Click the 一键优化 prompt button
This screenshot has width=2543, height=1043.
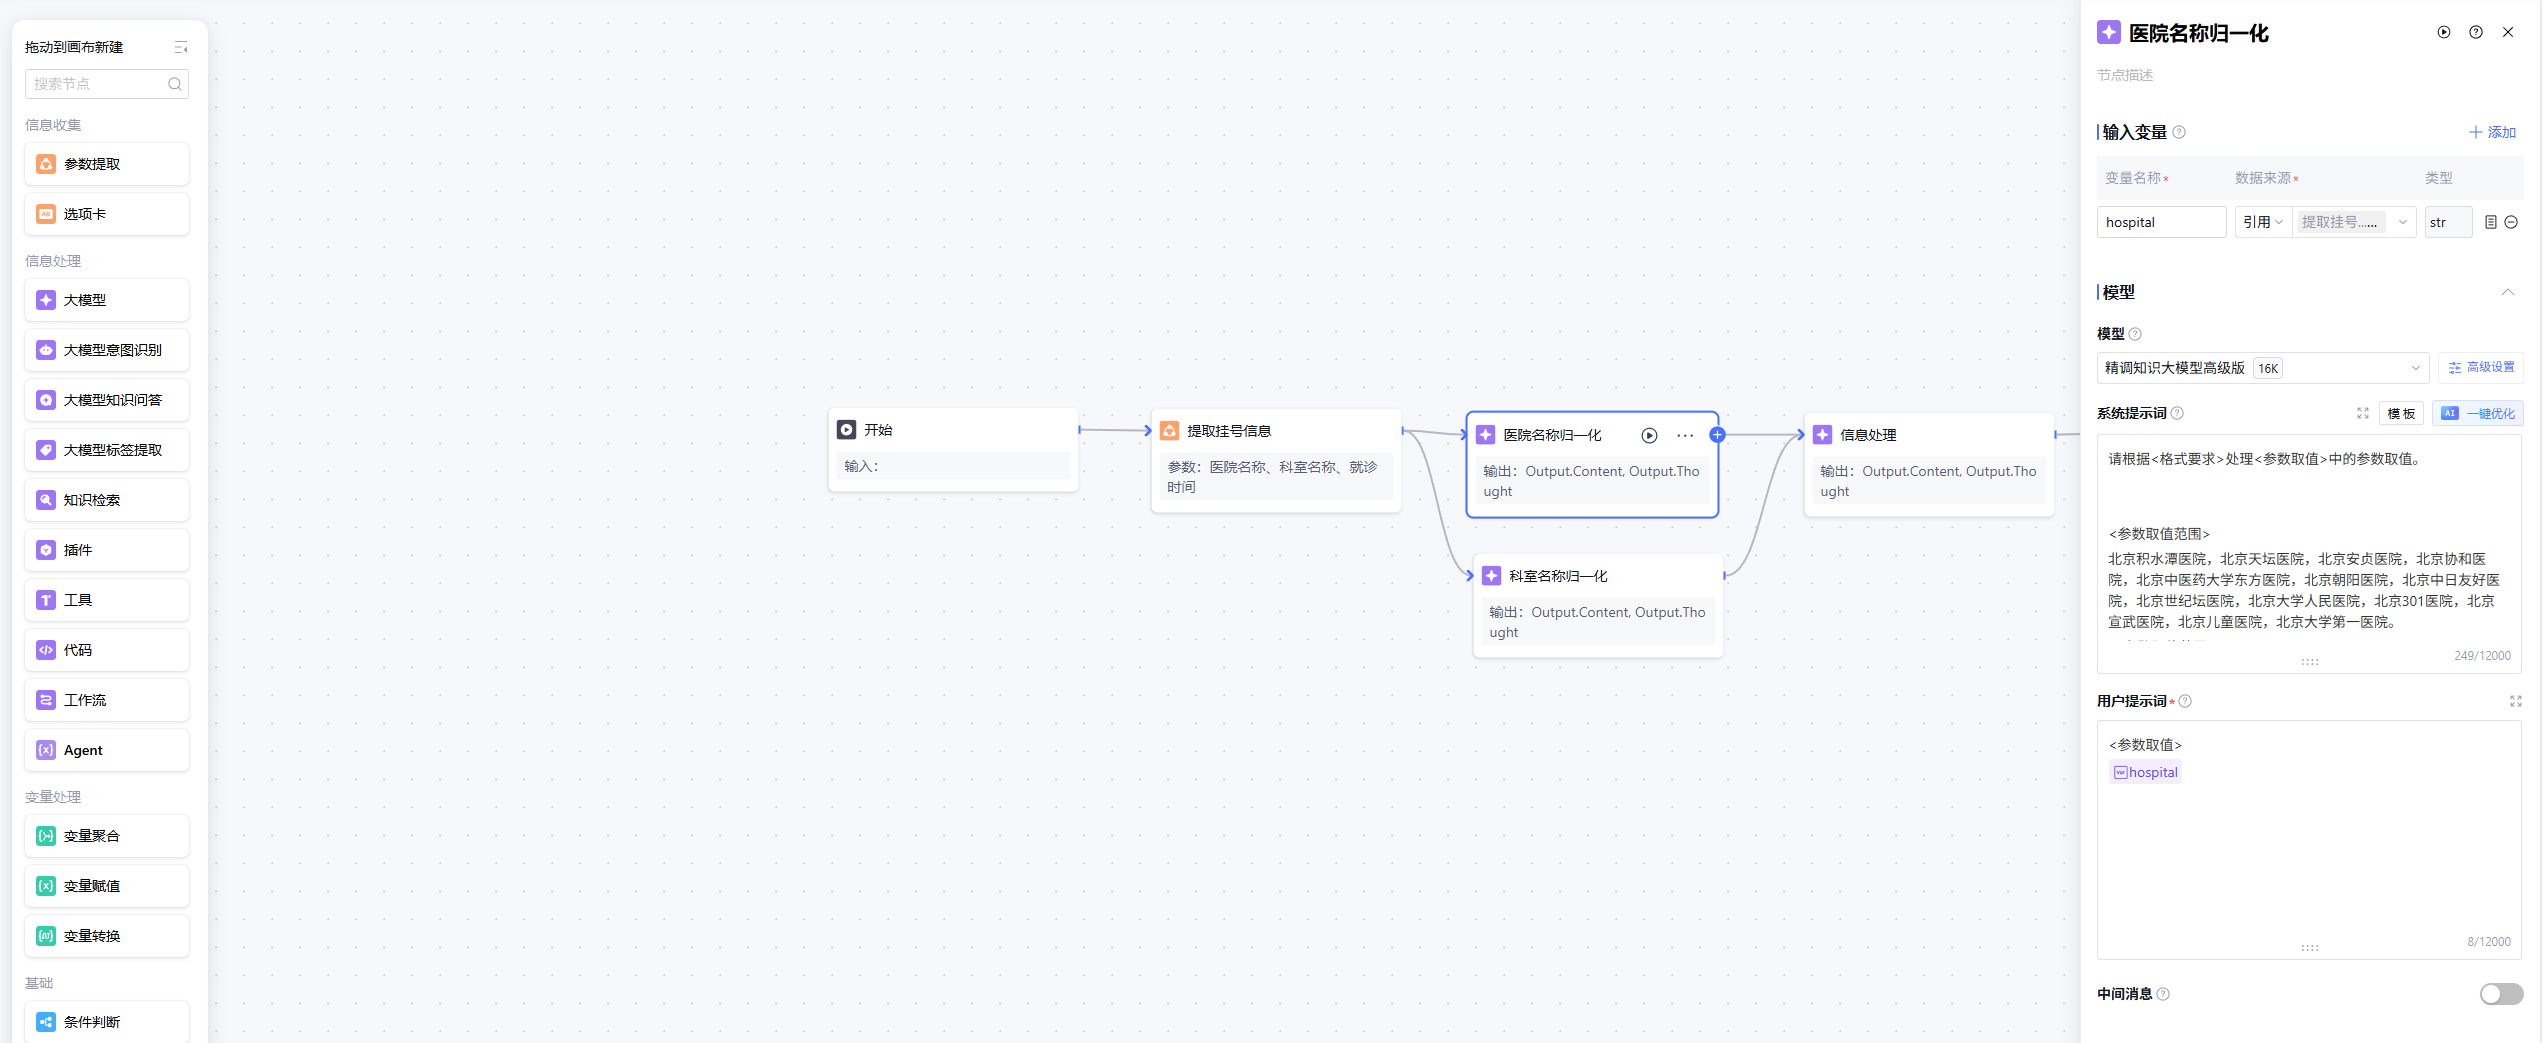click(x=2478, y=413)
